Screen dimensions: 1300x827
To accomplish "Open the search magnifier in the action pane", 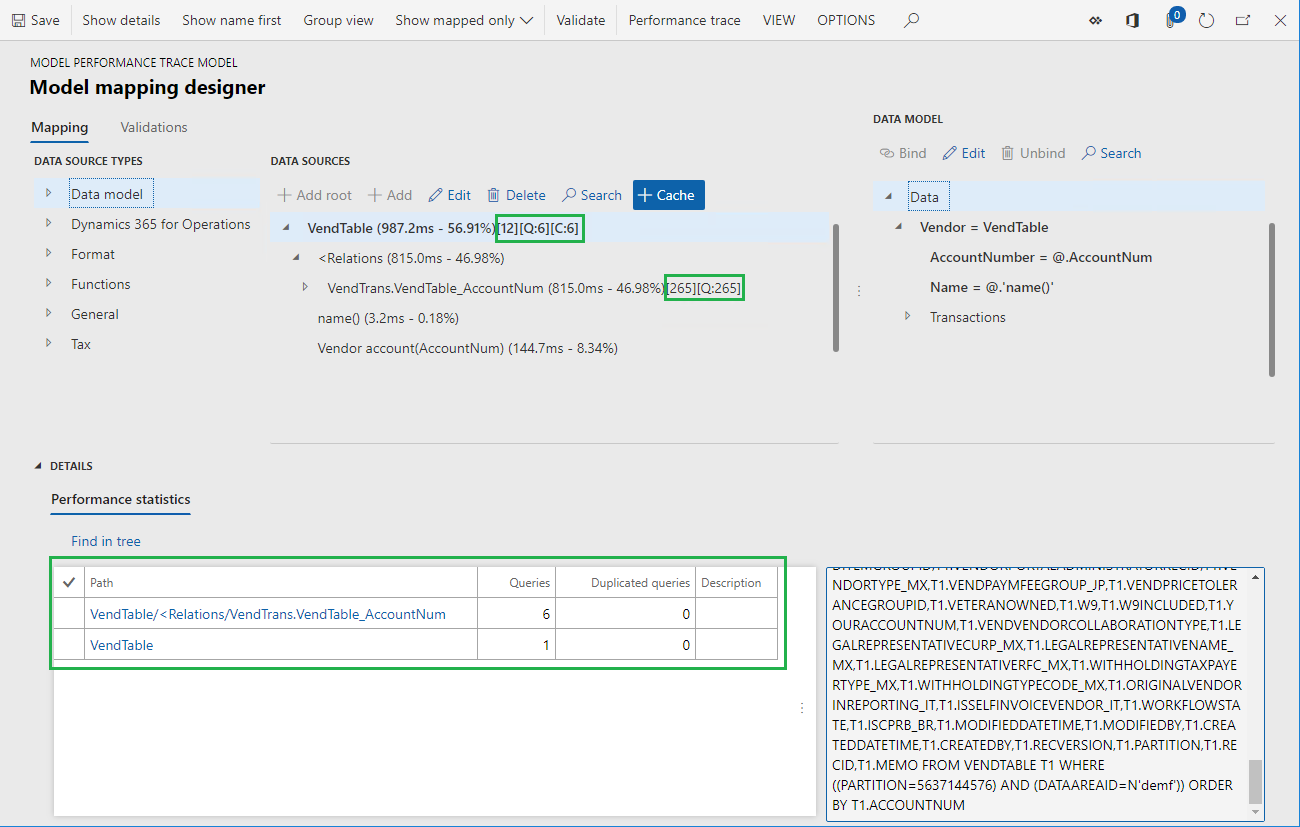I will [x=911, y=20].
